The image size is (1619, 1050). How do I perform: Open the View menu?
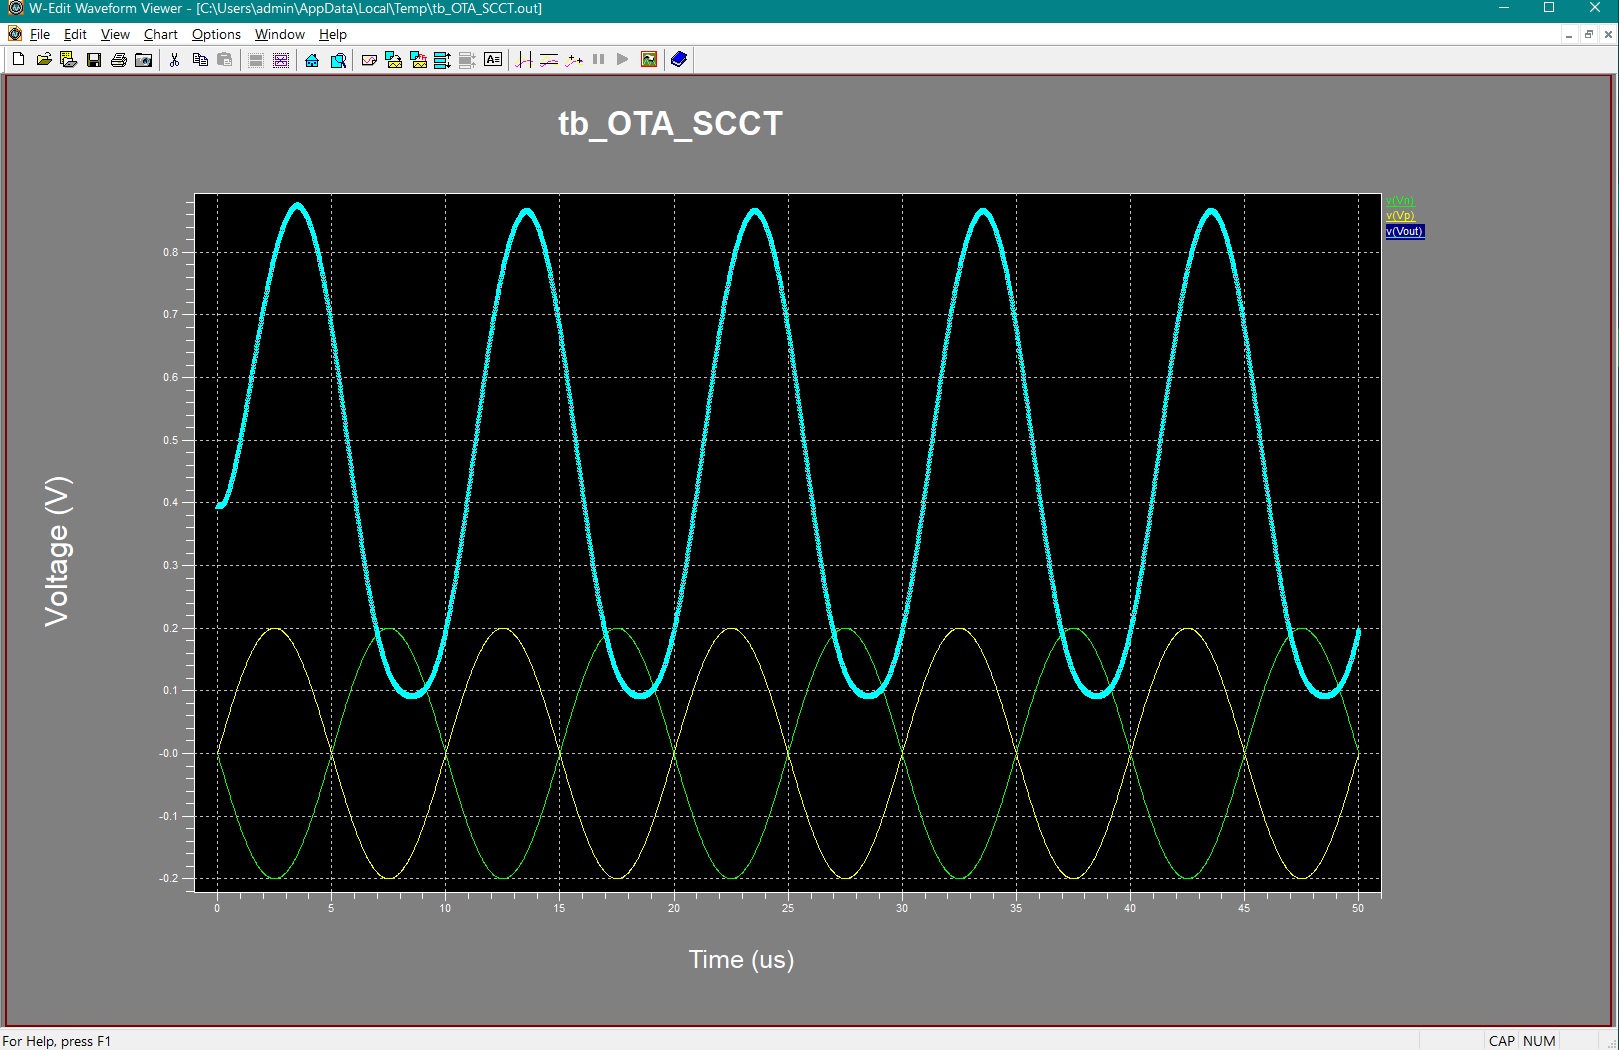click(115, 34)
